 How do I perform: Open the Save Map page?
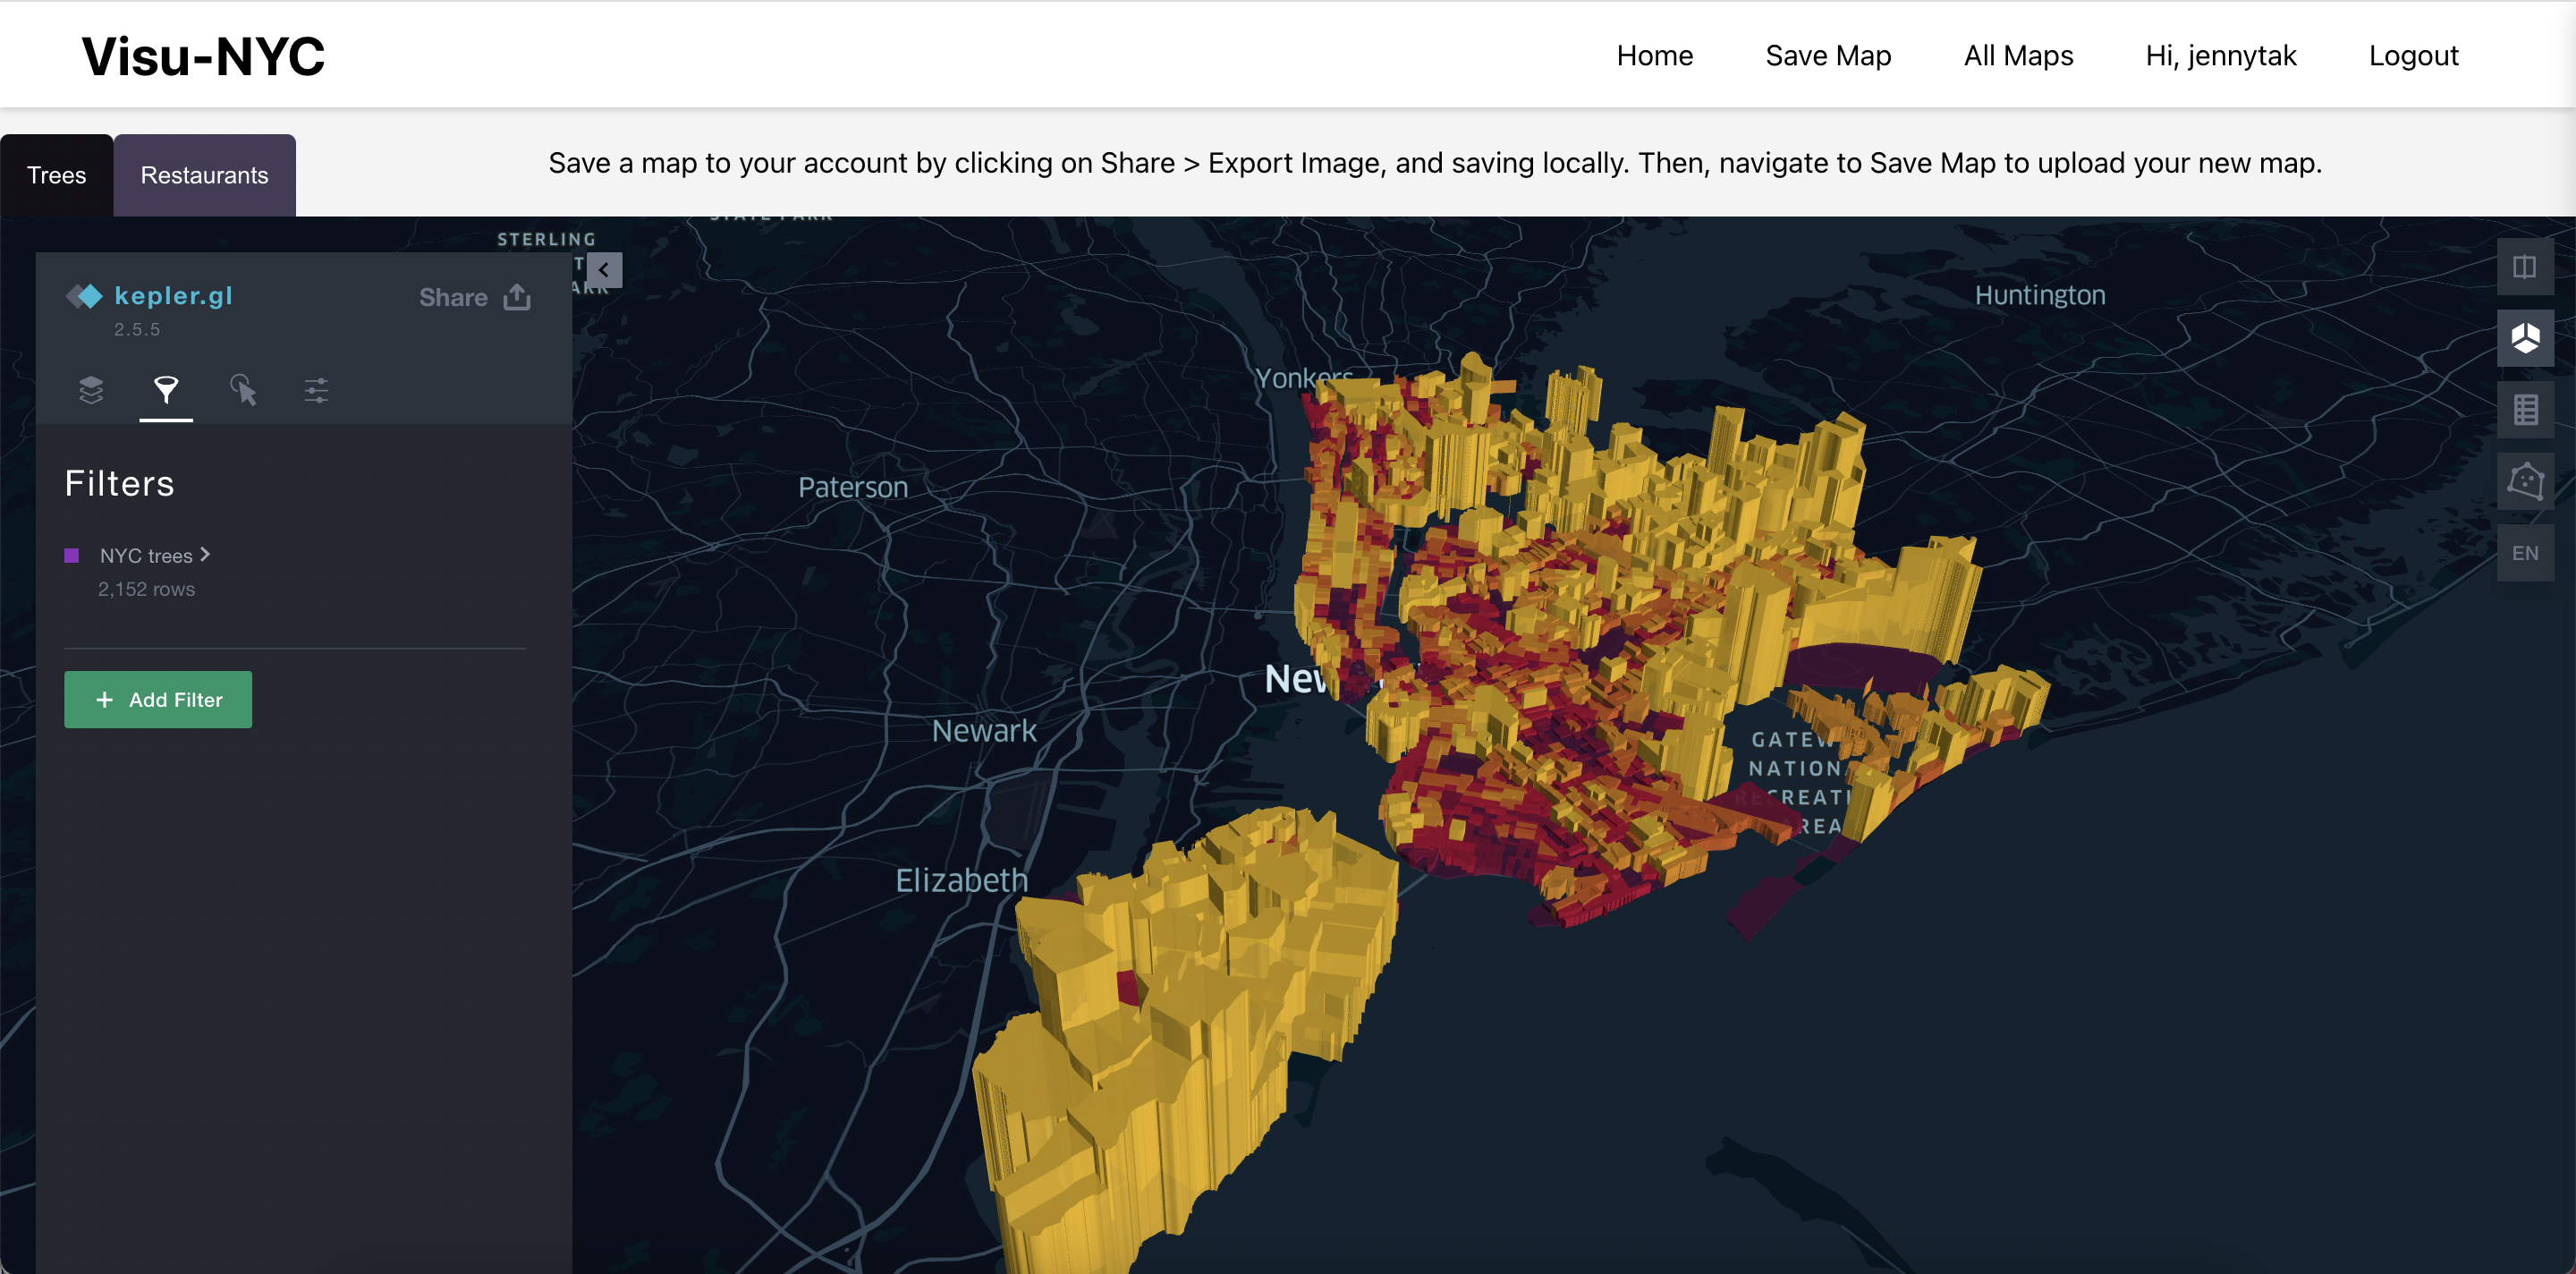point(1828,56)
